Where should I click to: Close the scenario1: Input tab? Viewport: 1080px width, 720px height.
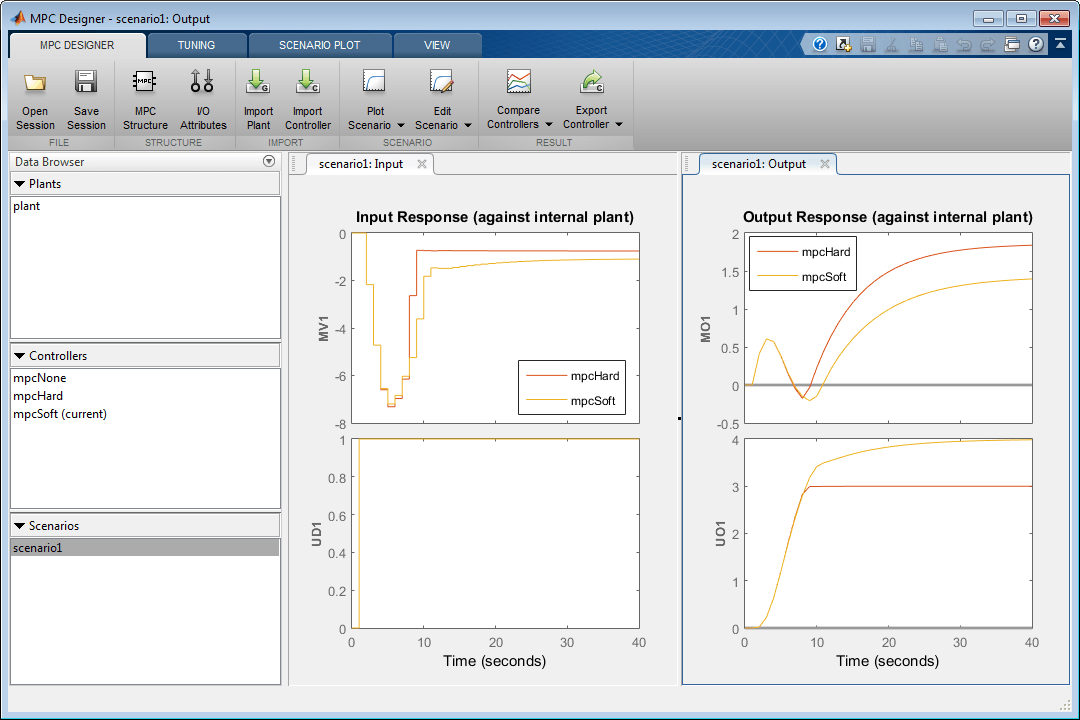coord(422,164)
